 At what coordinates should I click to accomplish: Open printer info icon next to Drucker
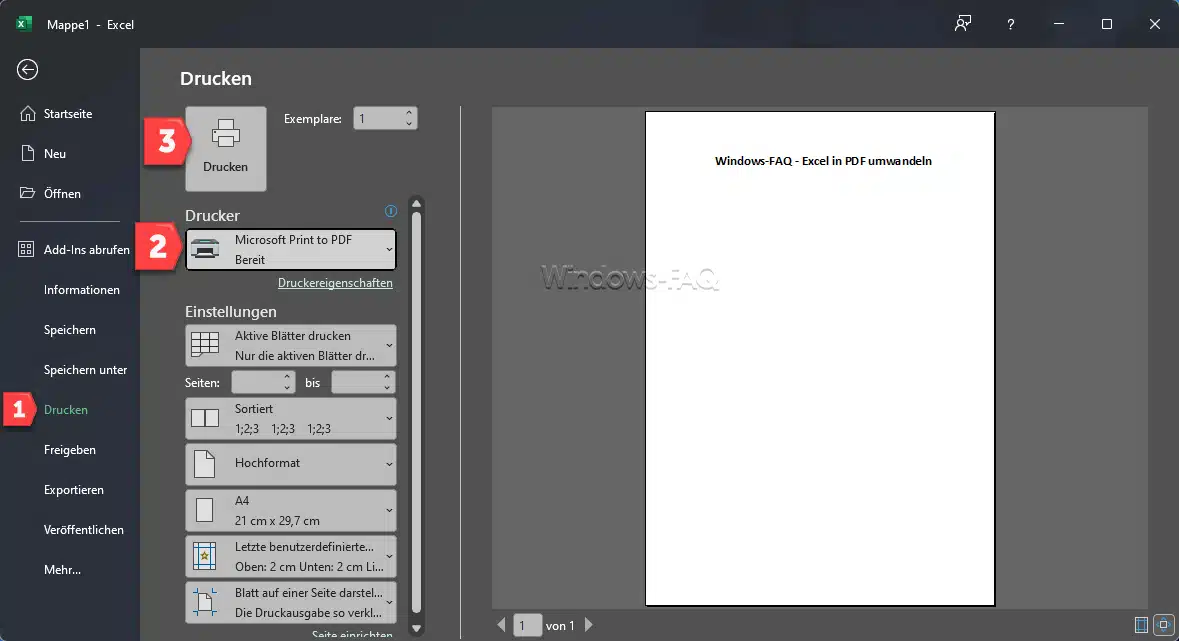pos(391,211)
